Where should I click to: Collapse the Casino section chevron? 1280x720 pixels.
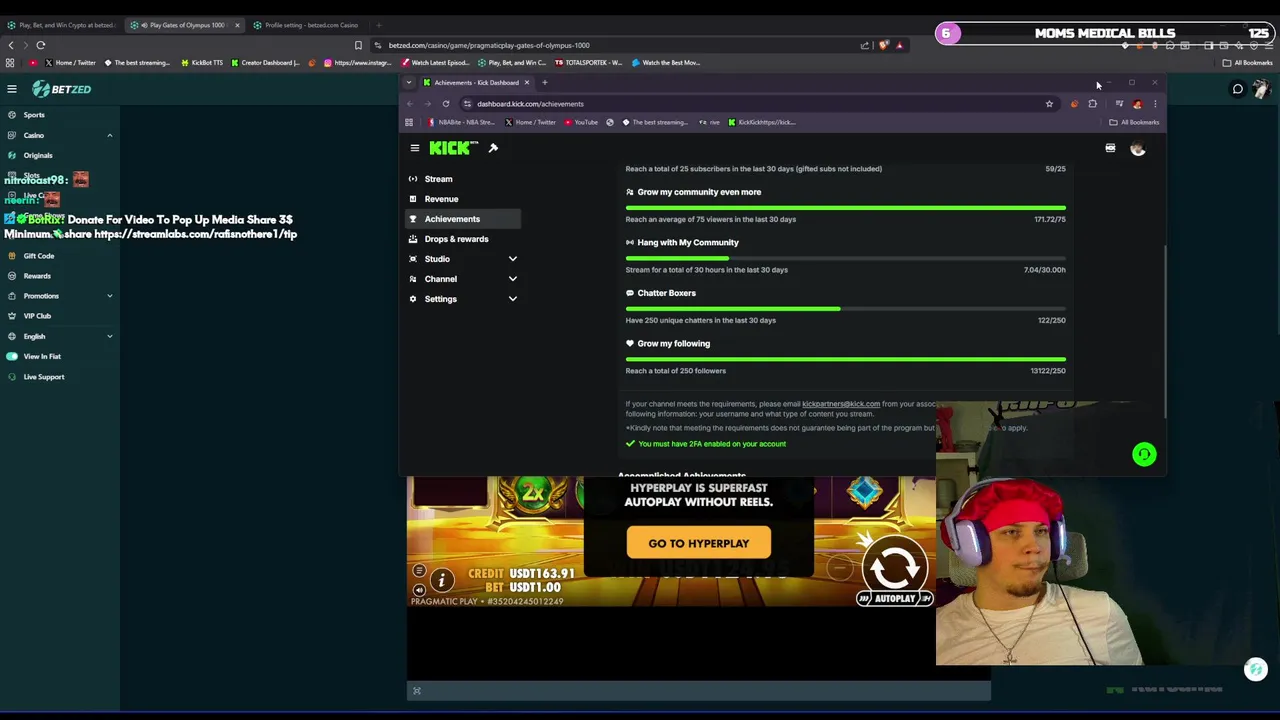click(x=110, y=135)
